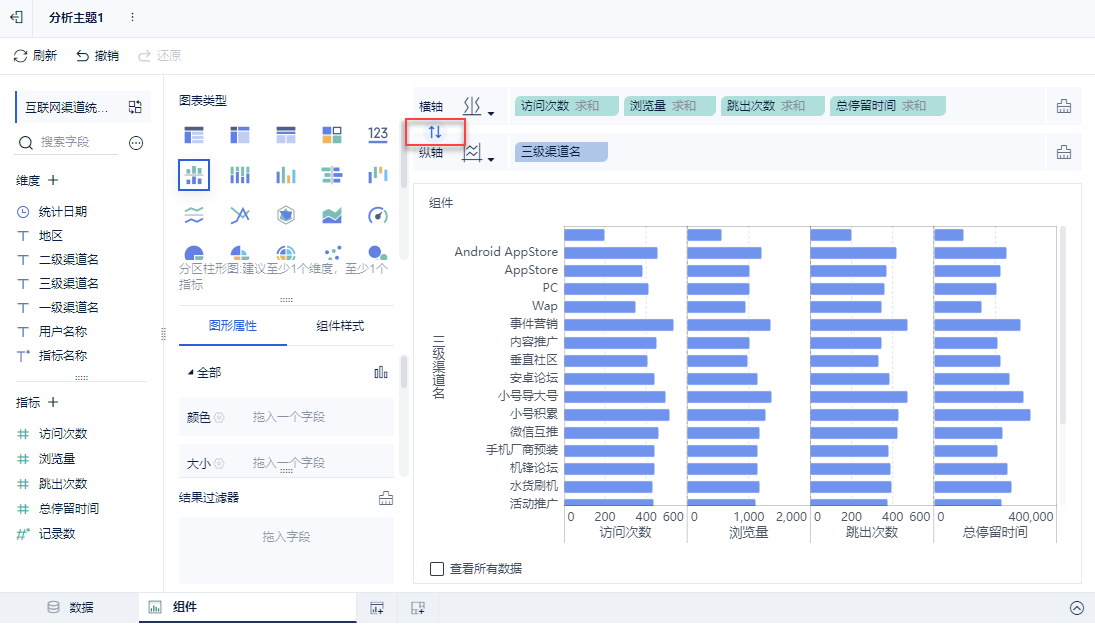Select the range area chart type

(x=332, y=215)
